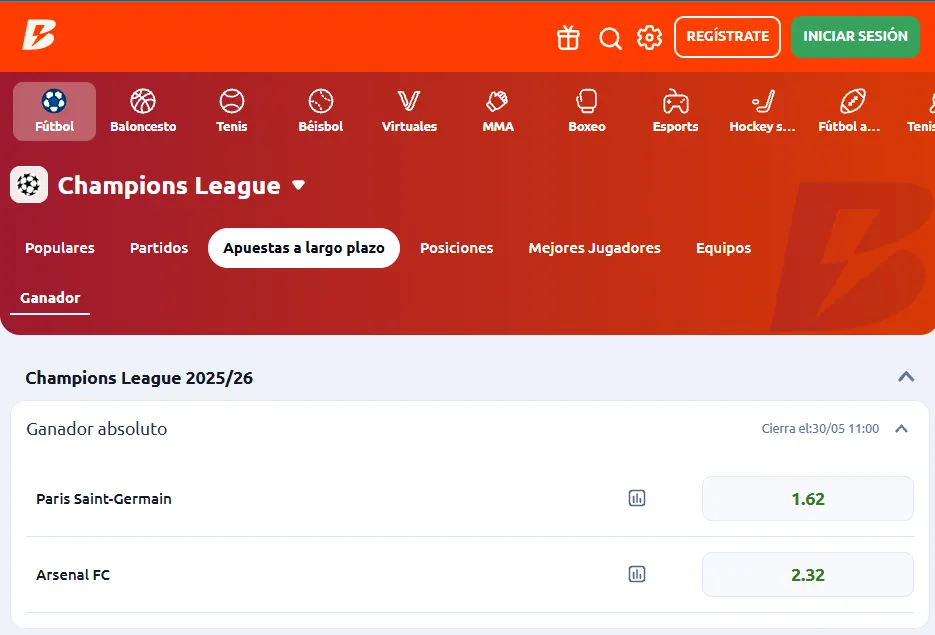Image resolution: width=935 pixels, height=635 pixels.
Task: Collapse the Champions League 2025/26 section
Action: [906, 377]
